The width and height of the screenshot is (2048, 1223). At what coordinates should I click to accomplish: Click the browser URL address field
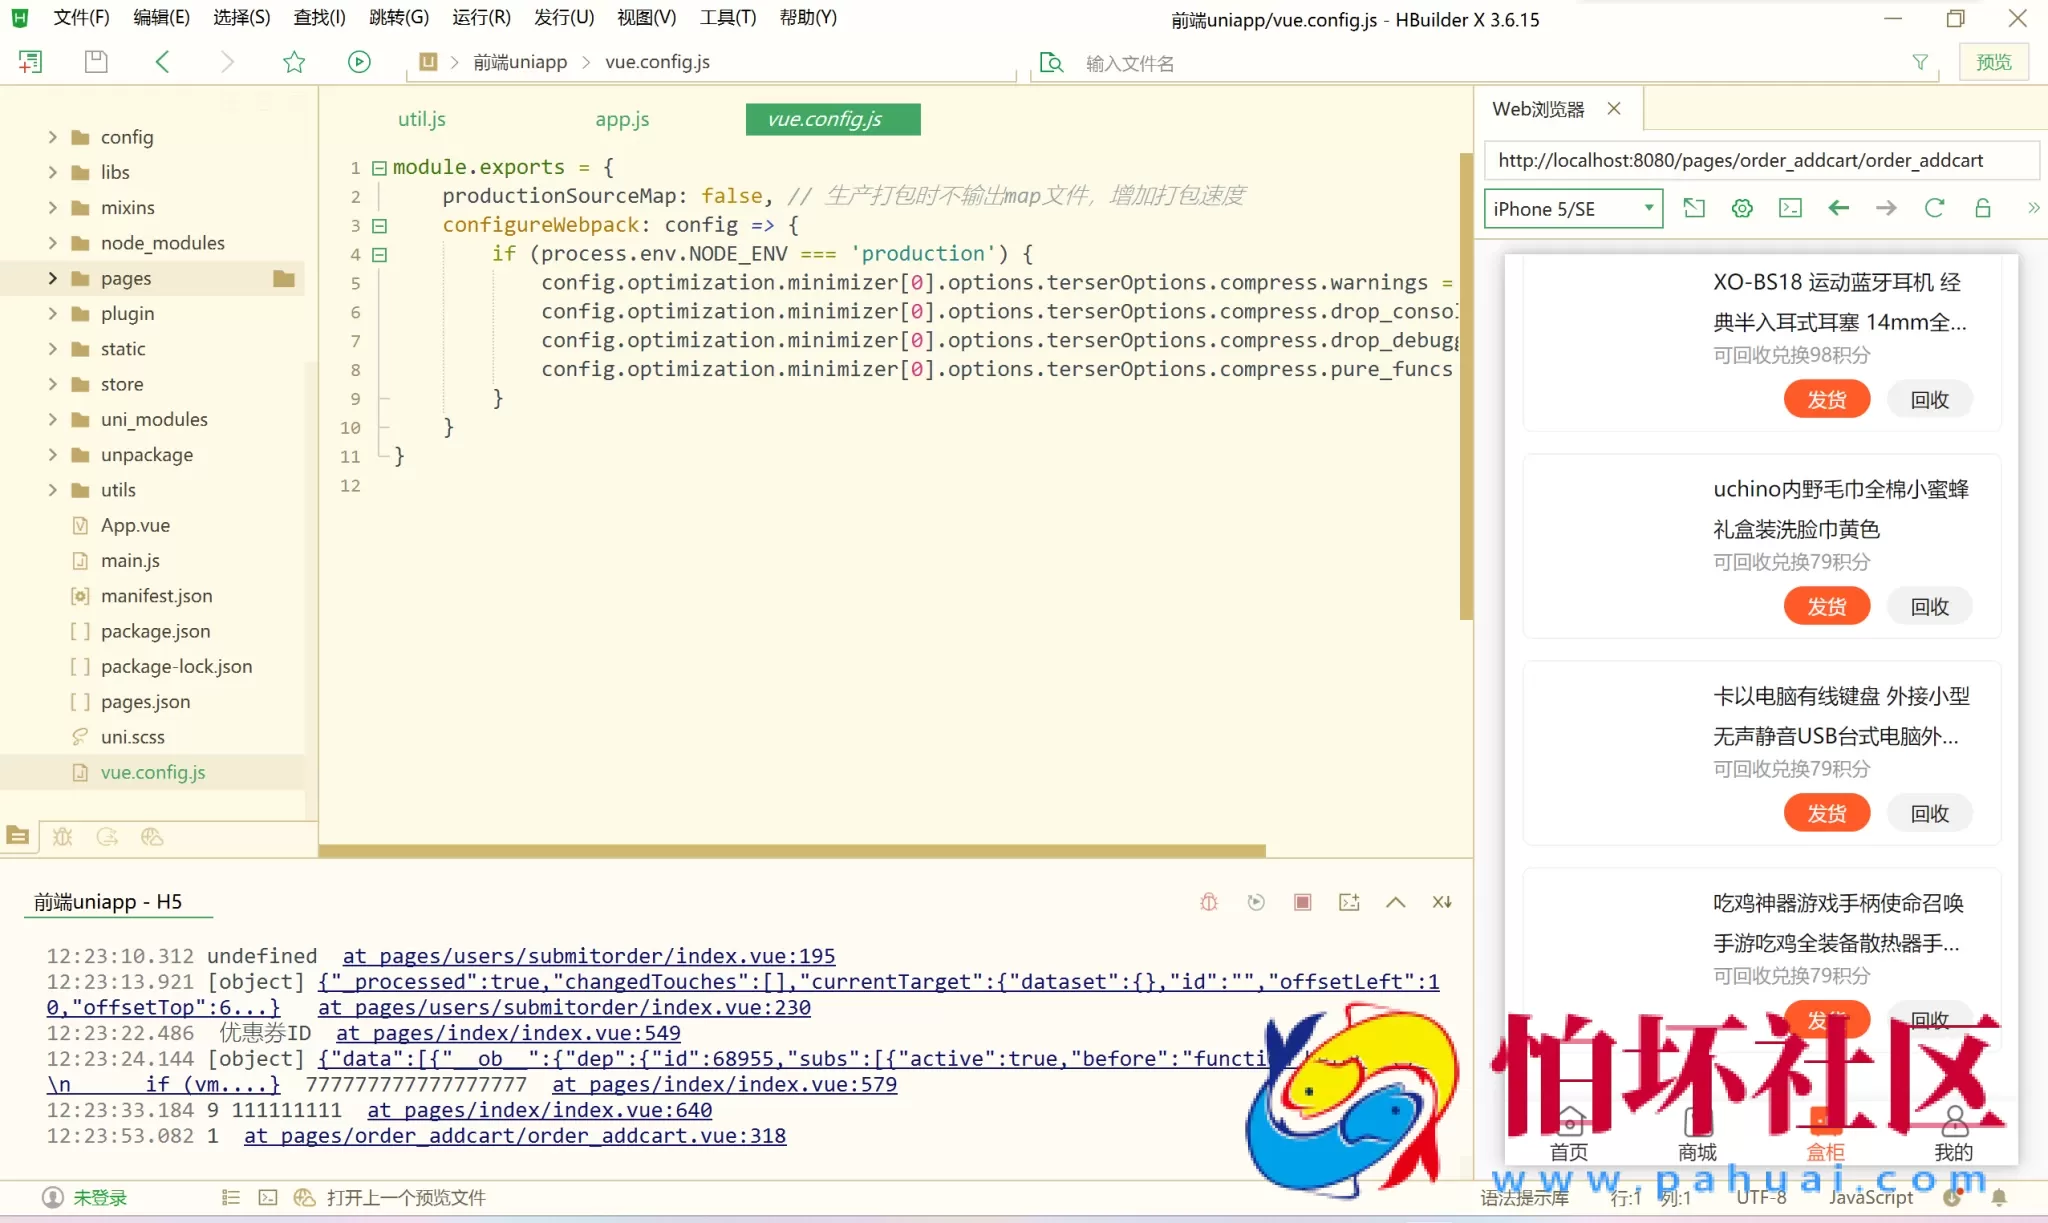1760,160
